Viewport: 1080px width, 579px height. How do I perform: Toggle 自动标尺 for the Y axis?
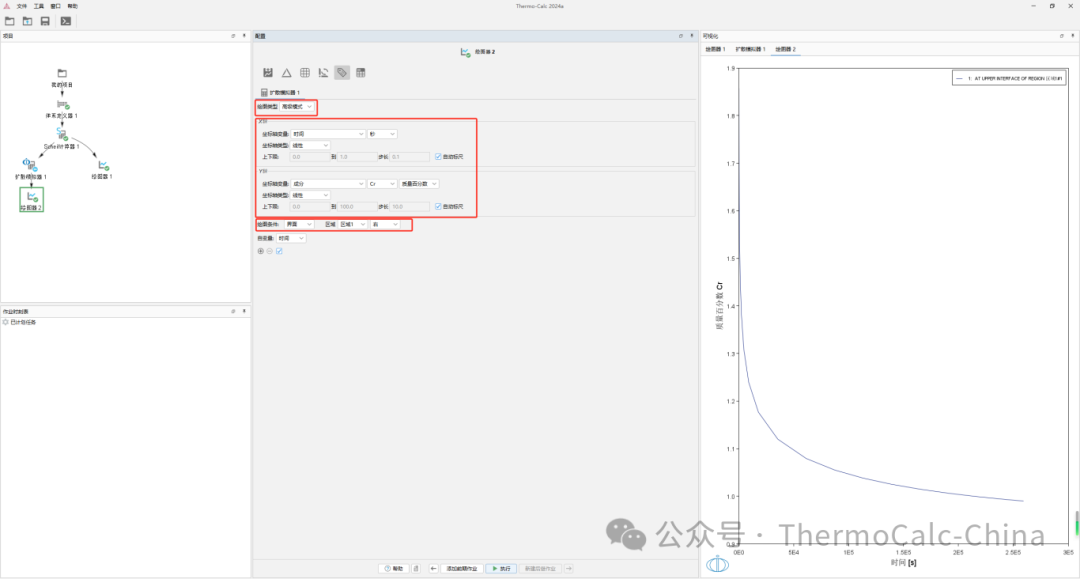pyautogui.click(x=437, y=207)
